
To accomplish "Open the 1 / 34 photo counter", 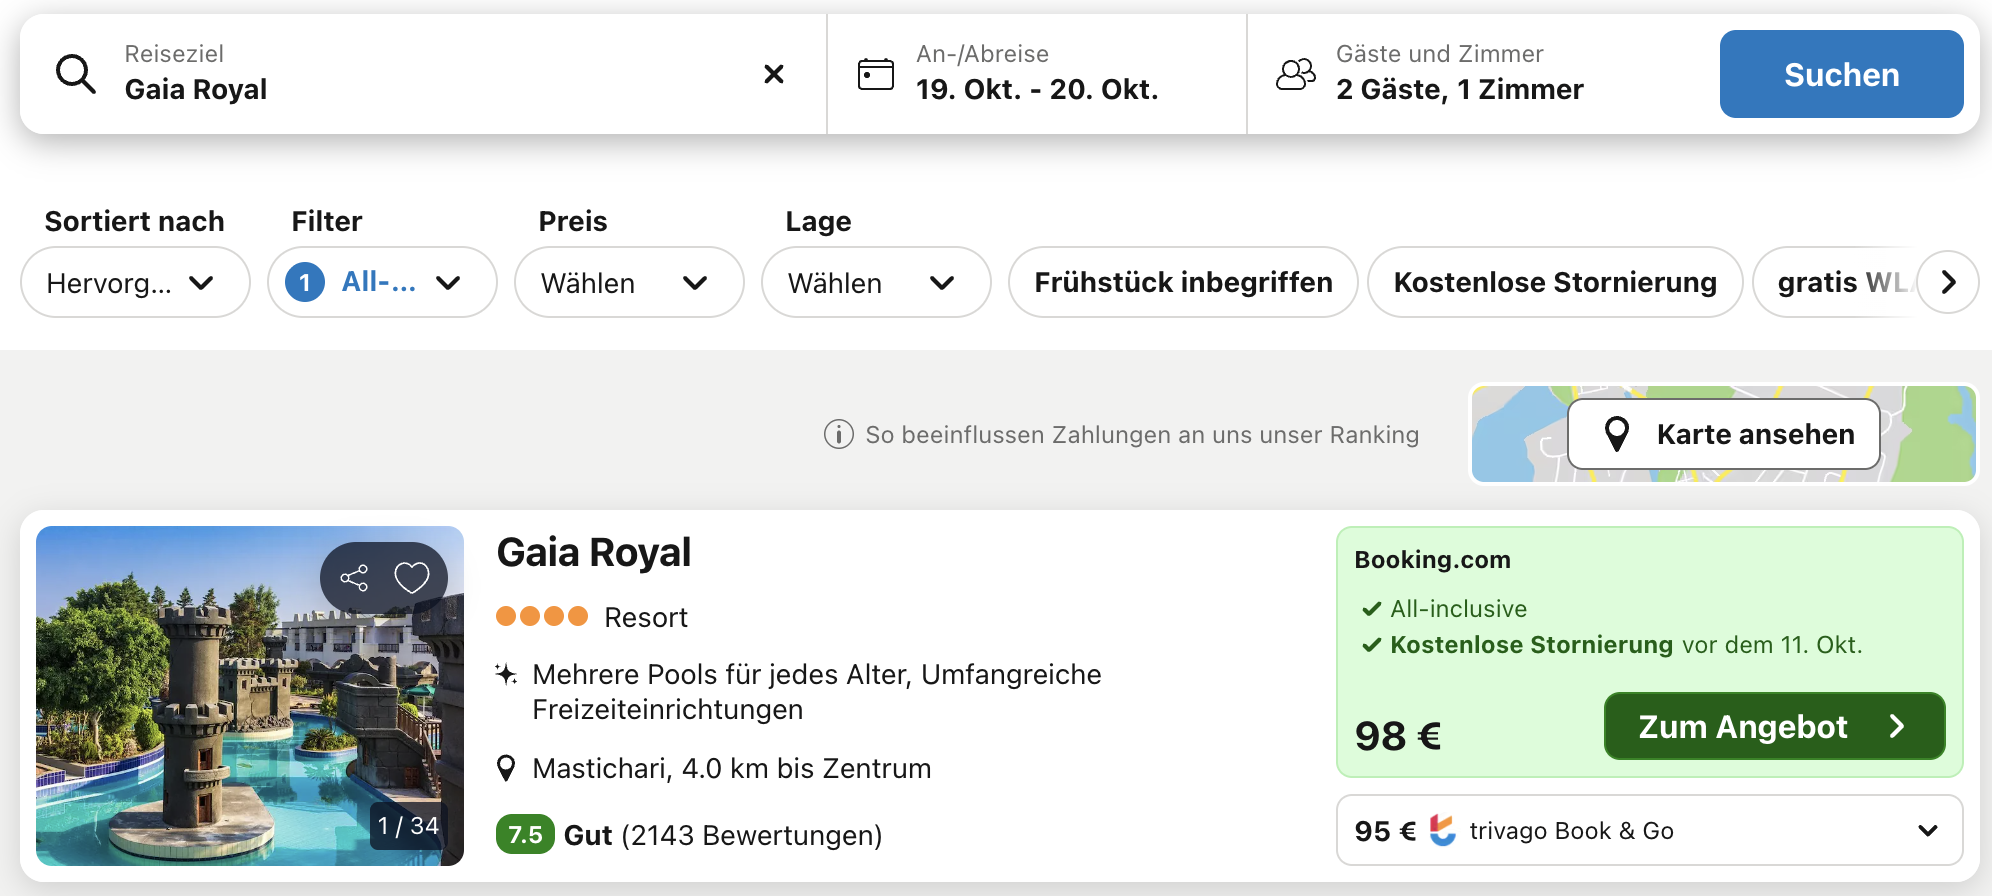I will (x=408, y=826).
